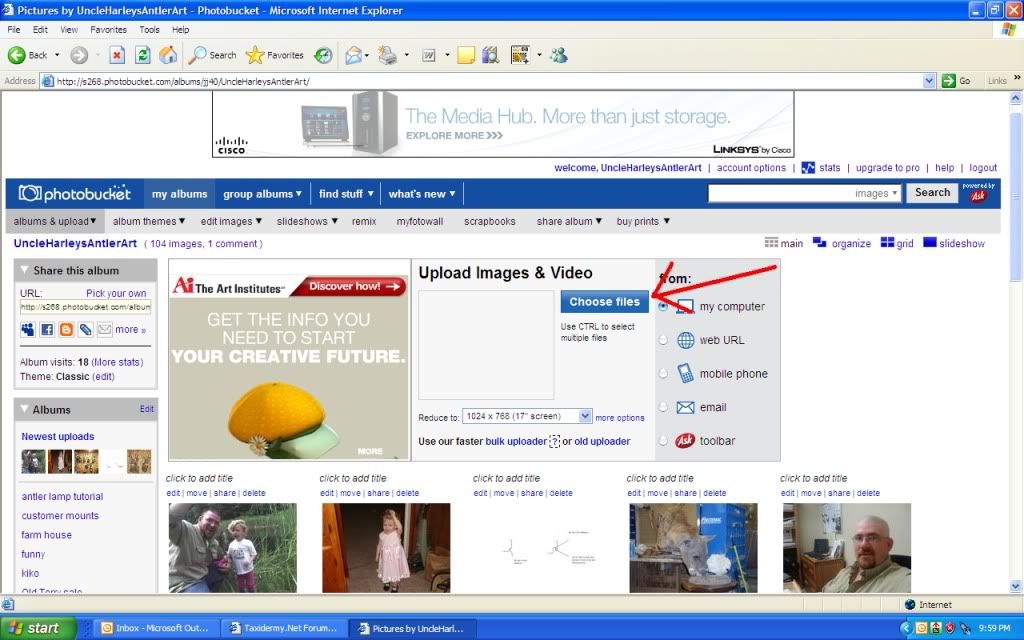Open the bulk uploader link
Viewport: 1024px width, 640px height.
(x=516, y=441)
